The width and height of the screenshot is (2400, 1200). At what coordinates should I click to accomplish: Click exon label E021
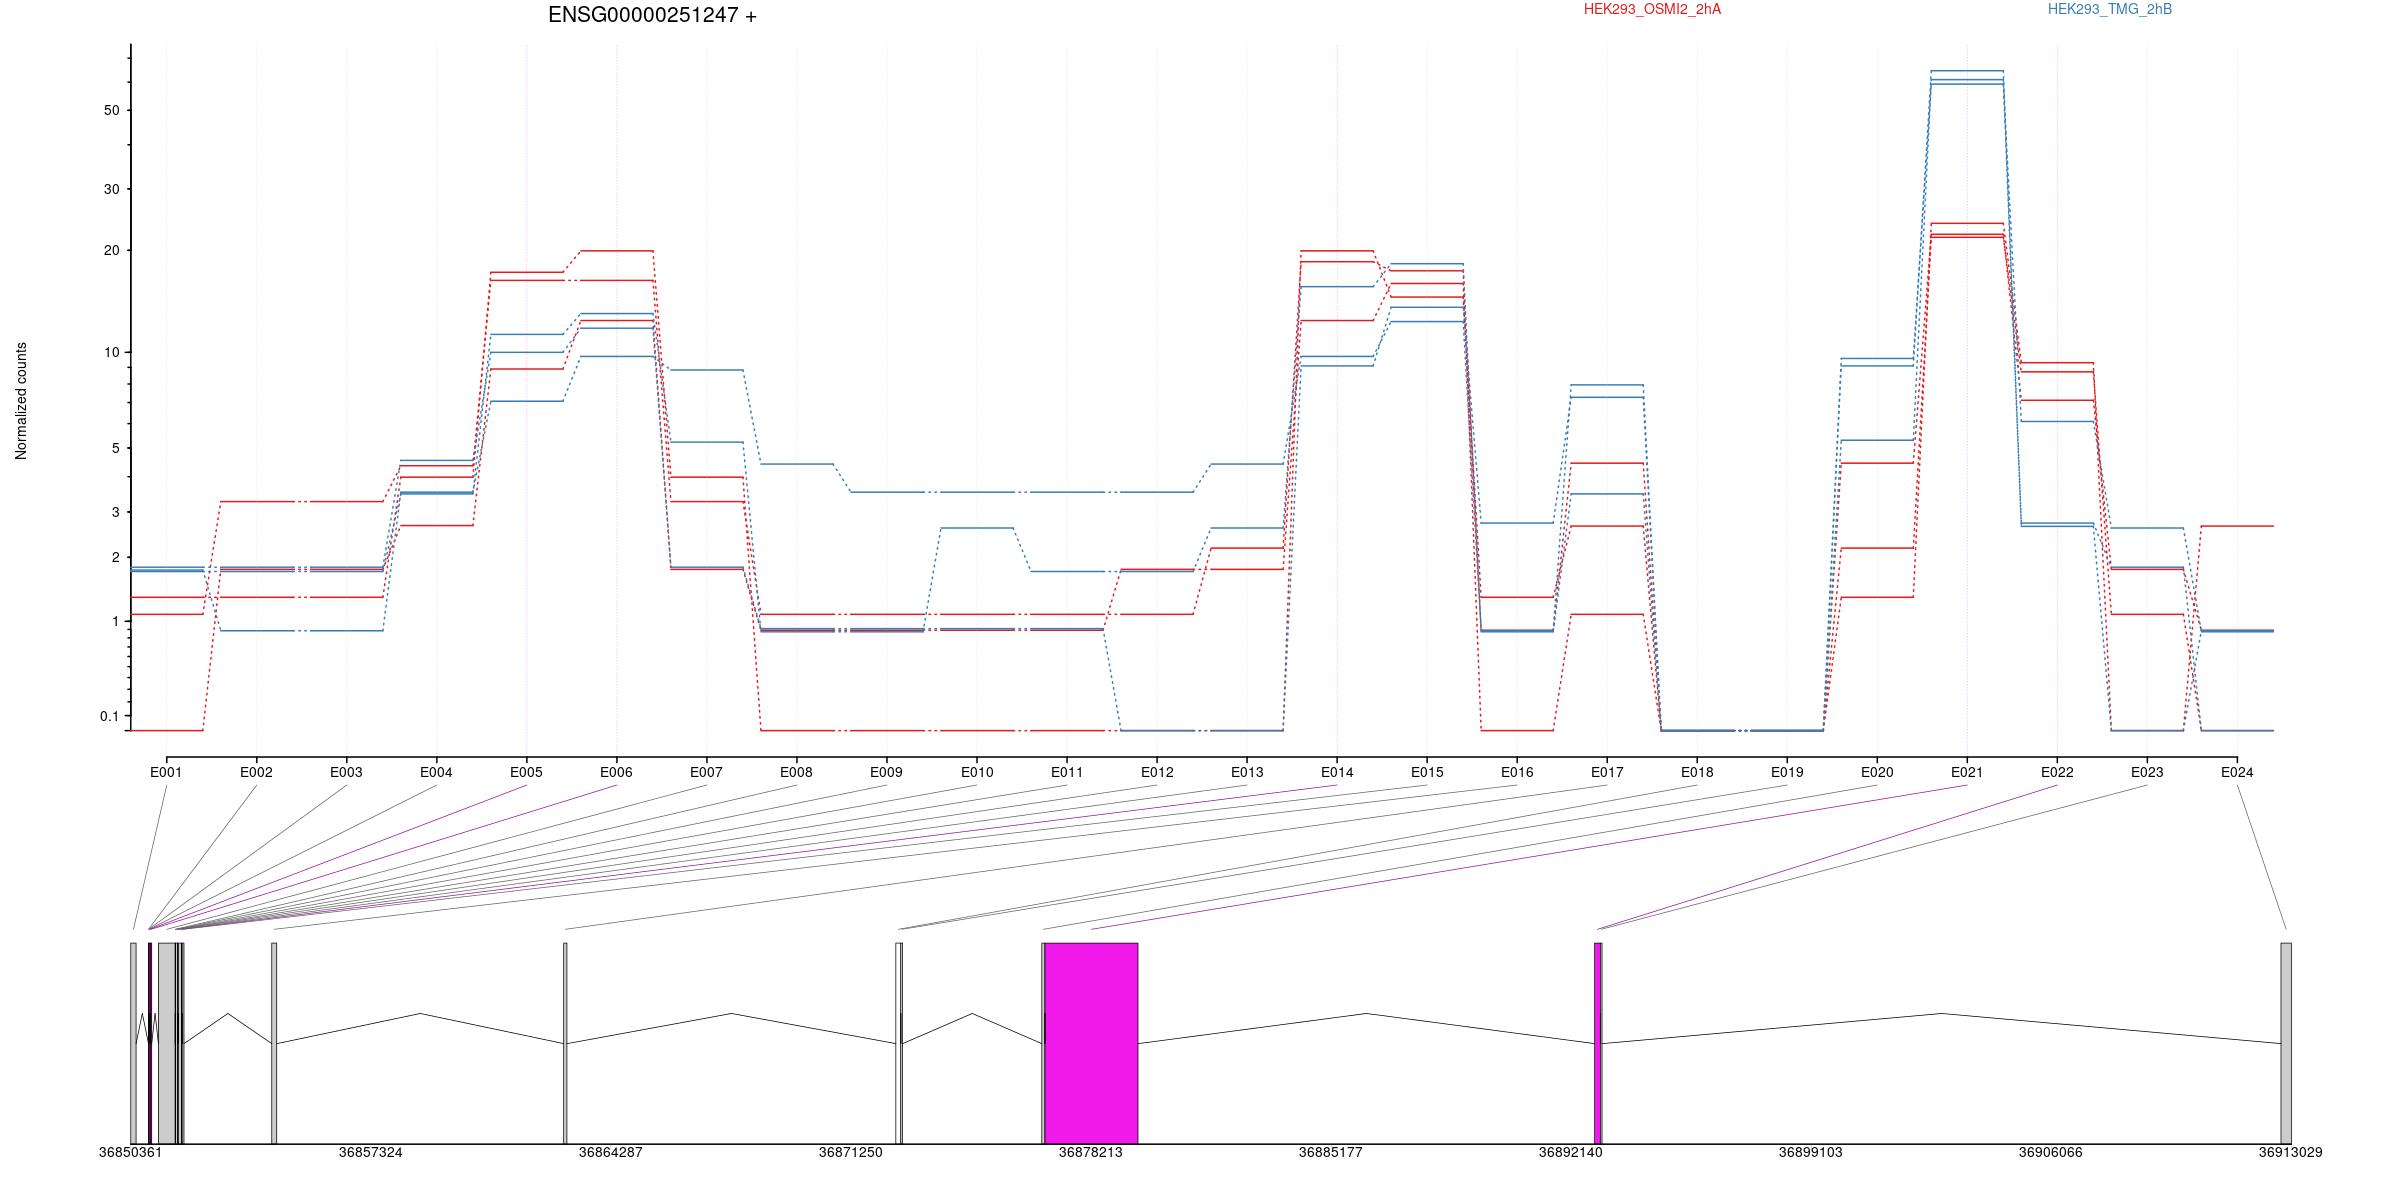click(1967, 772)
